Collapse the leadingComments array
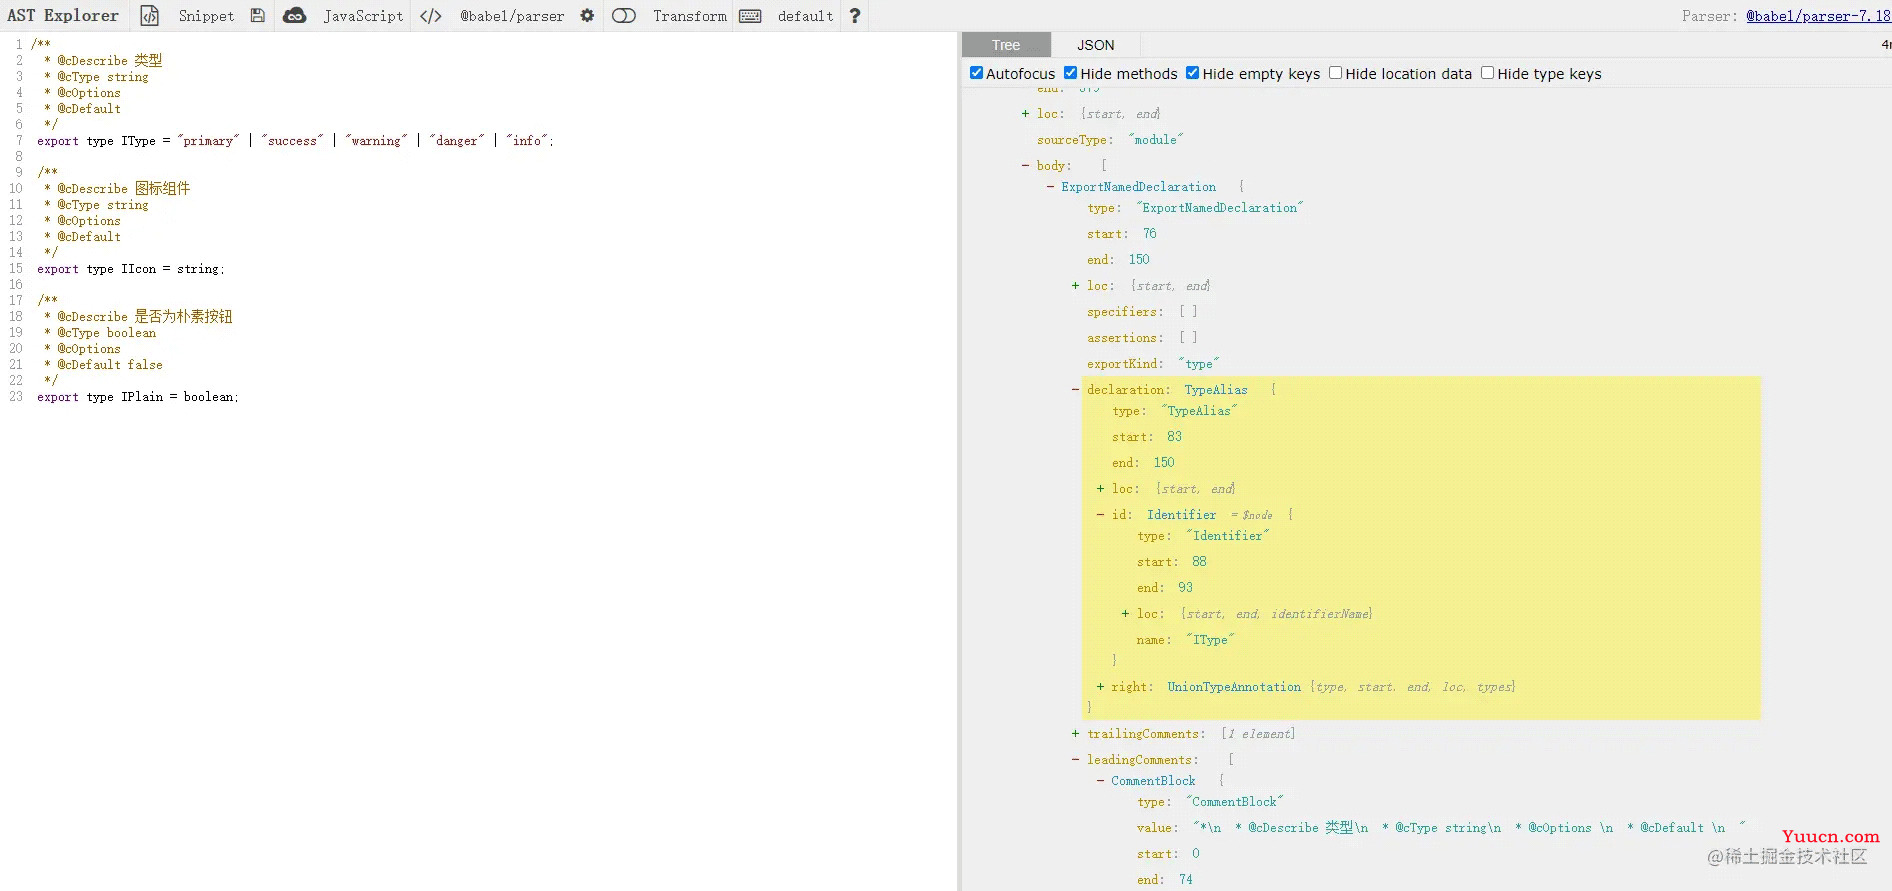 (1076, 760)
